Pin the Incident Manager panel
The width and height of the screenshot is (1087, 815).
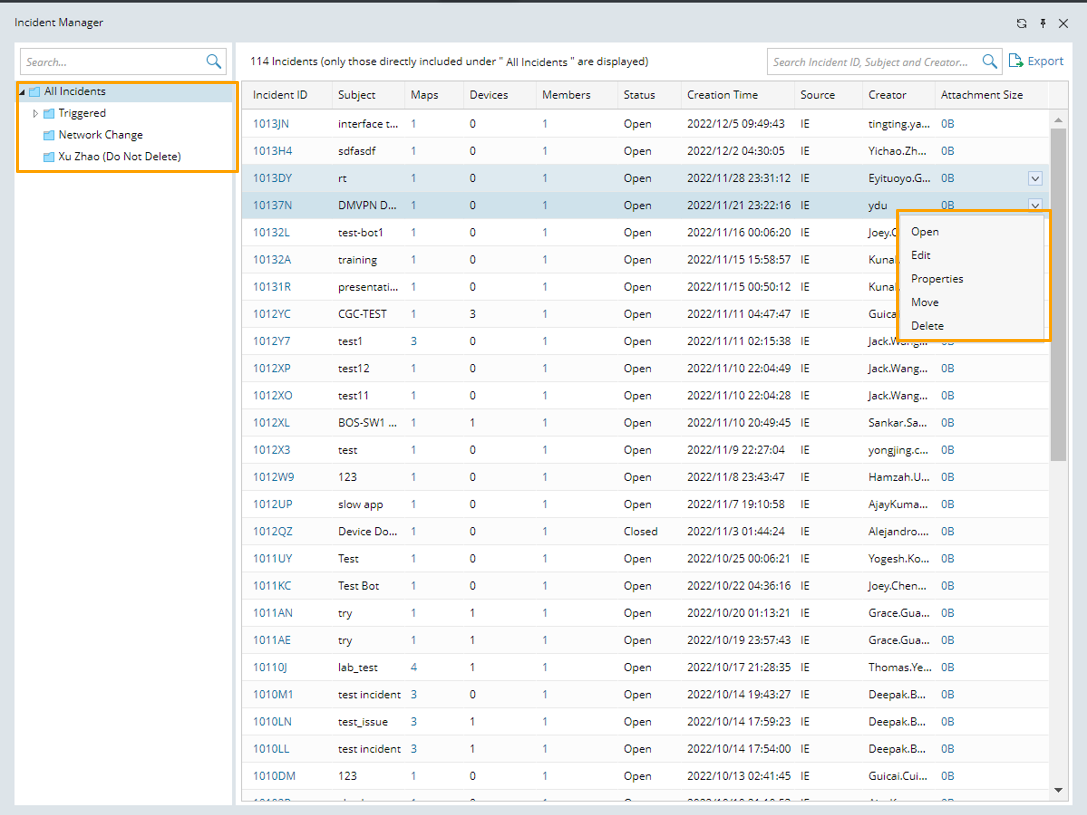(x=1043, y=23)
